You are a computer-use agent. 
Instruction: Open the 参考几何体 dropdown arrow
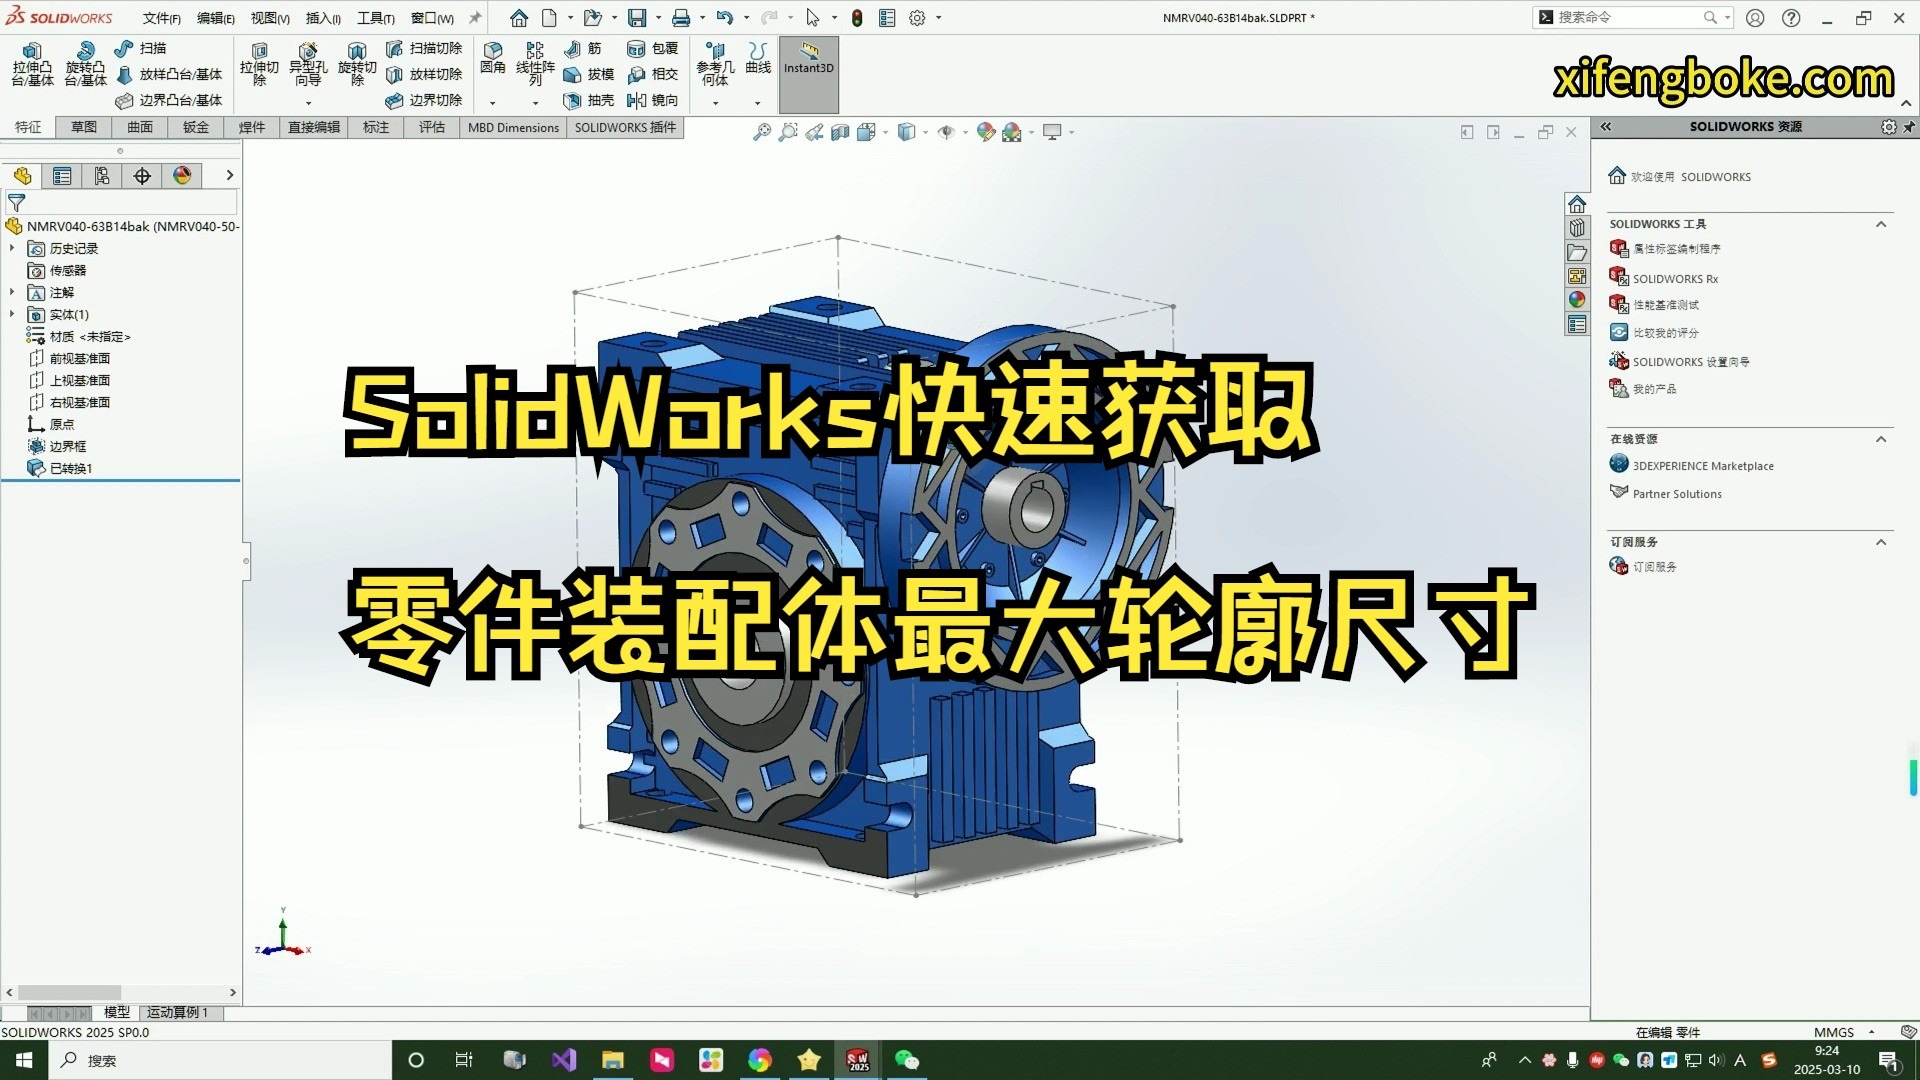click(714, 102)
